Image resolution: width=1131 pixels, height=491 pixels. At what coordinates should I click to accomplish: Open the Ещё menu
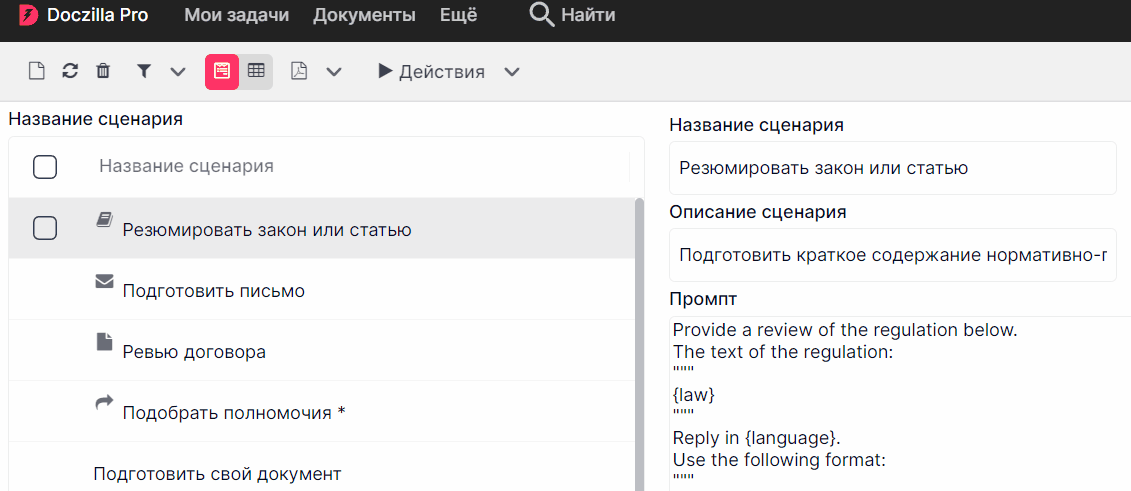(458, 15)
